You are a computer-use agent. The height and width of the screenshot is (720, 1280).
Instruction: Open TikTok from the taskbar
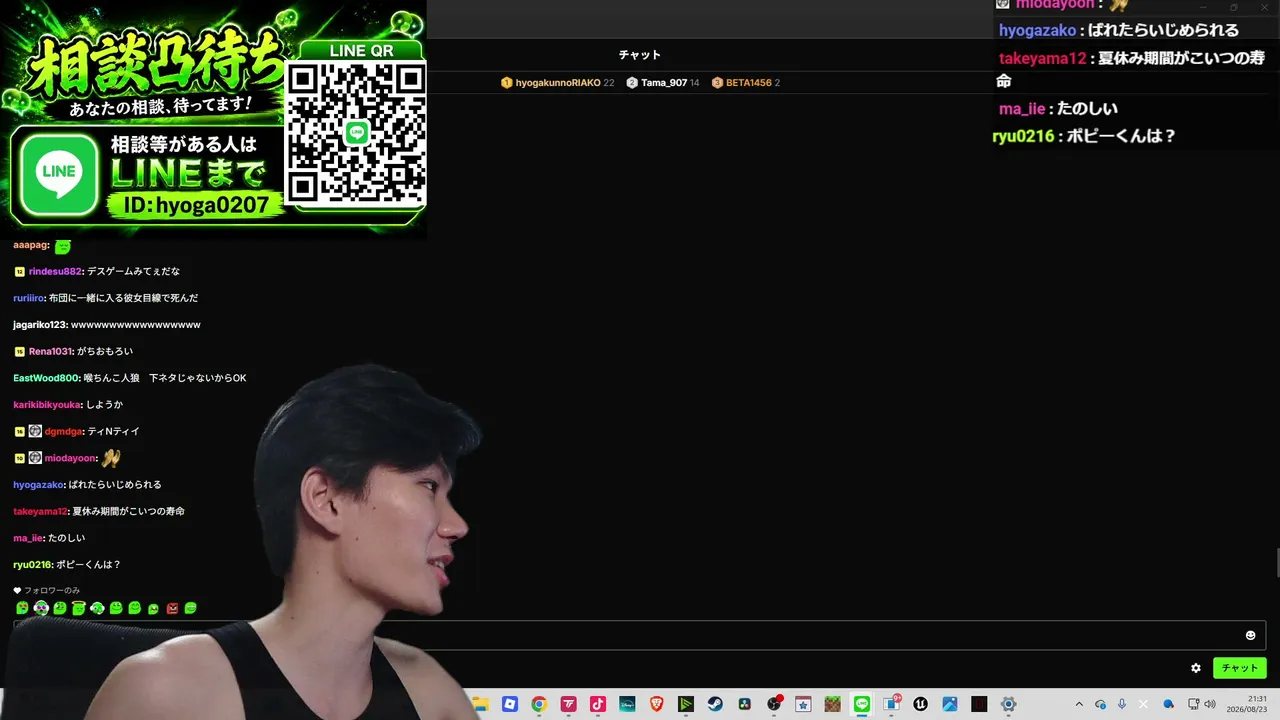click(x=598, y=704)
